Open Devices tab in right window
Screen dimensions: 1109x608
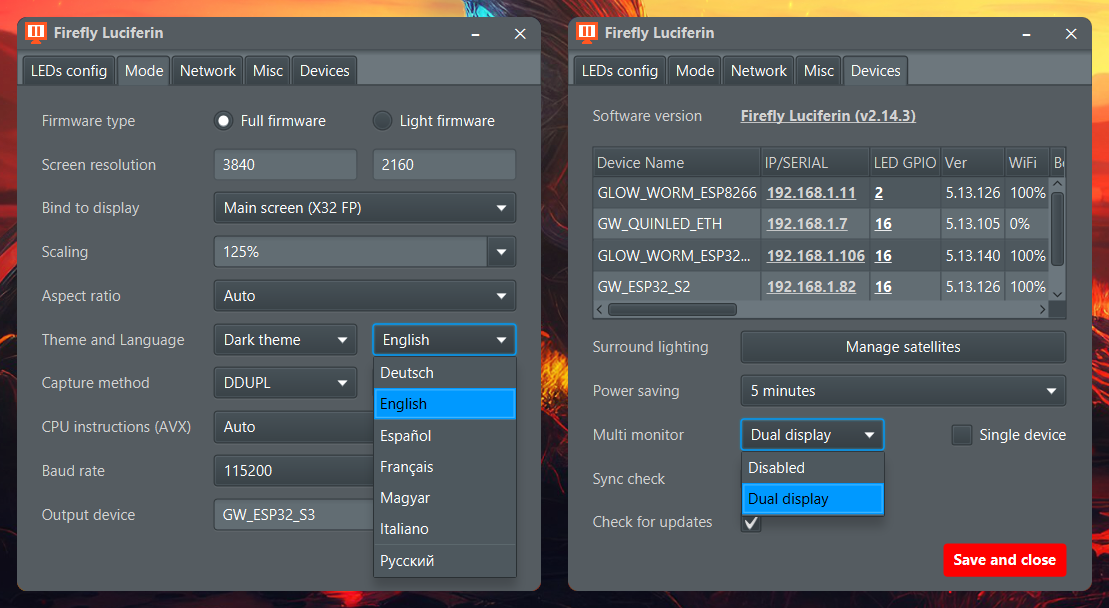click(876, 71)
